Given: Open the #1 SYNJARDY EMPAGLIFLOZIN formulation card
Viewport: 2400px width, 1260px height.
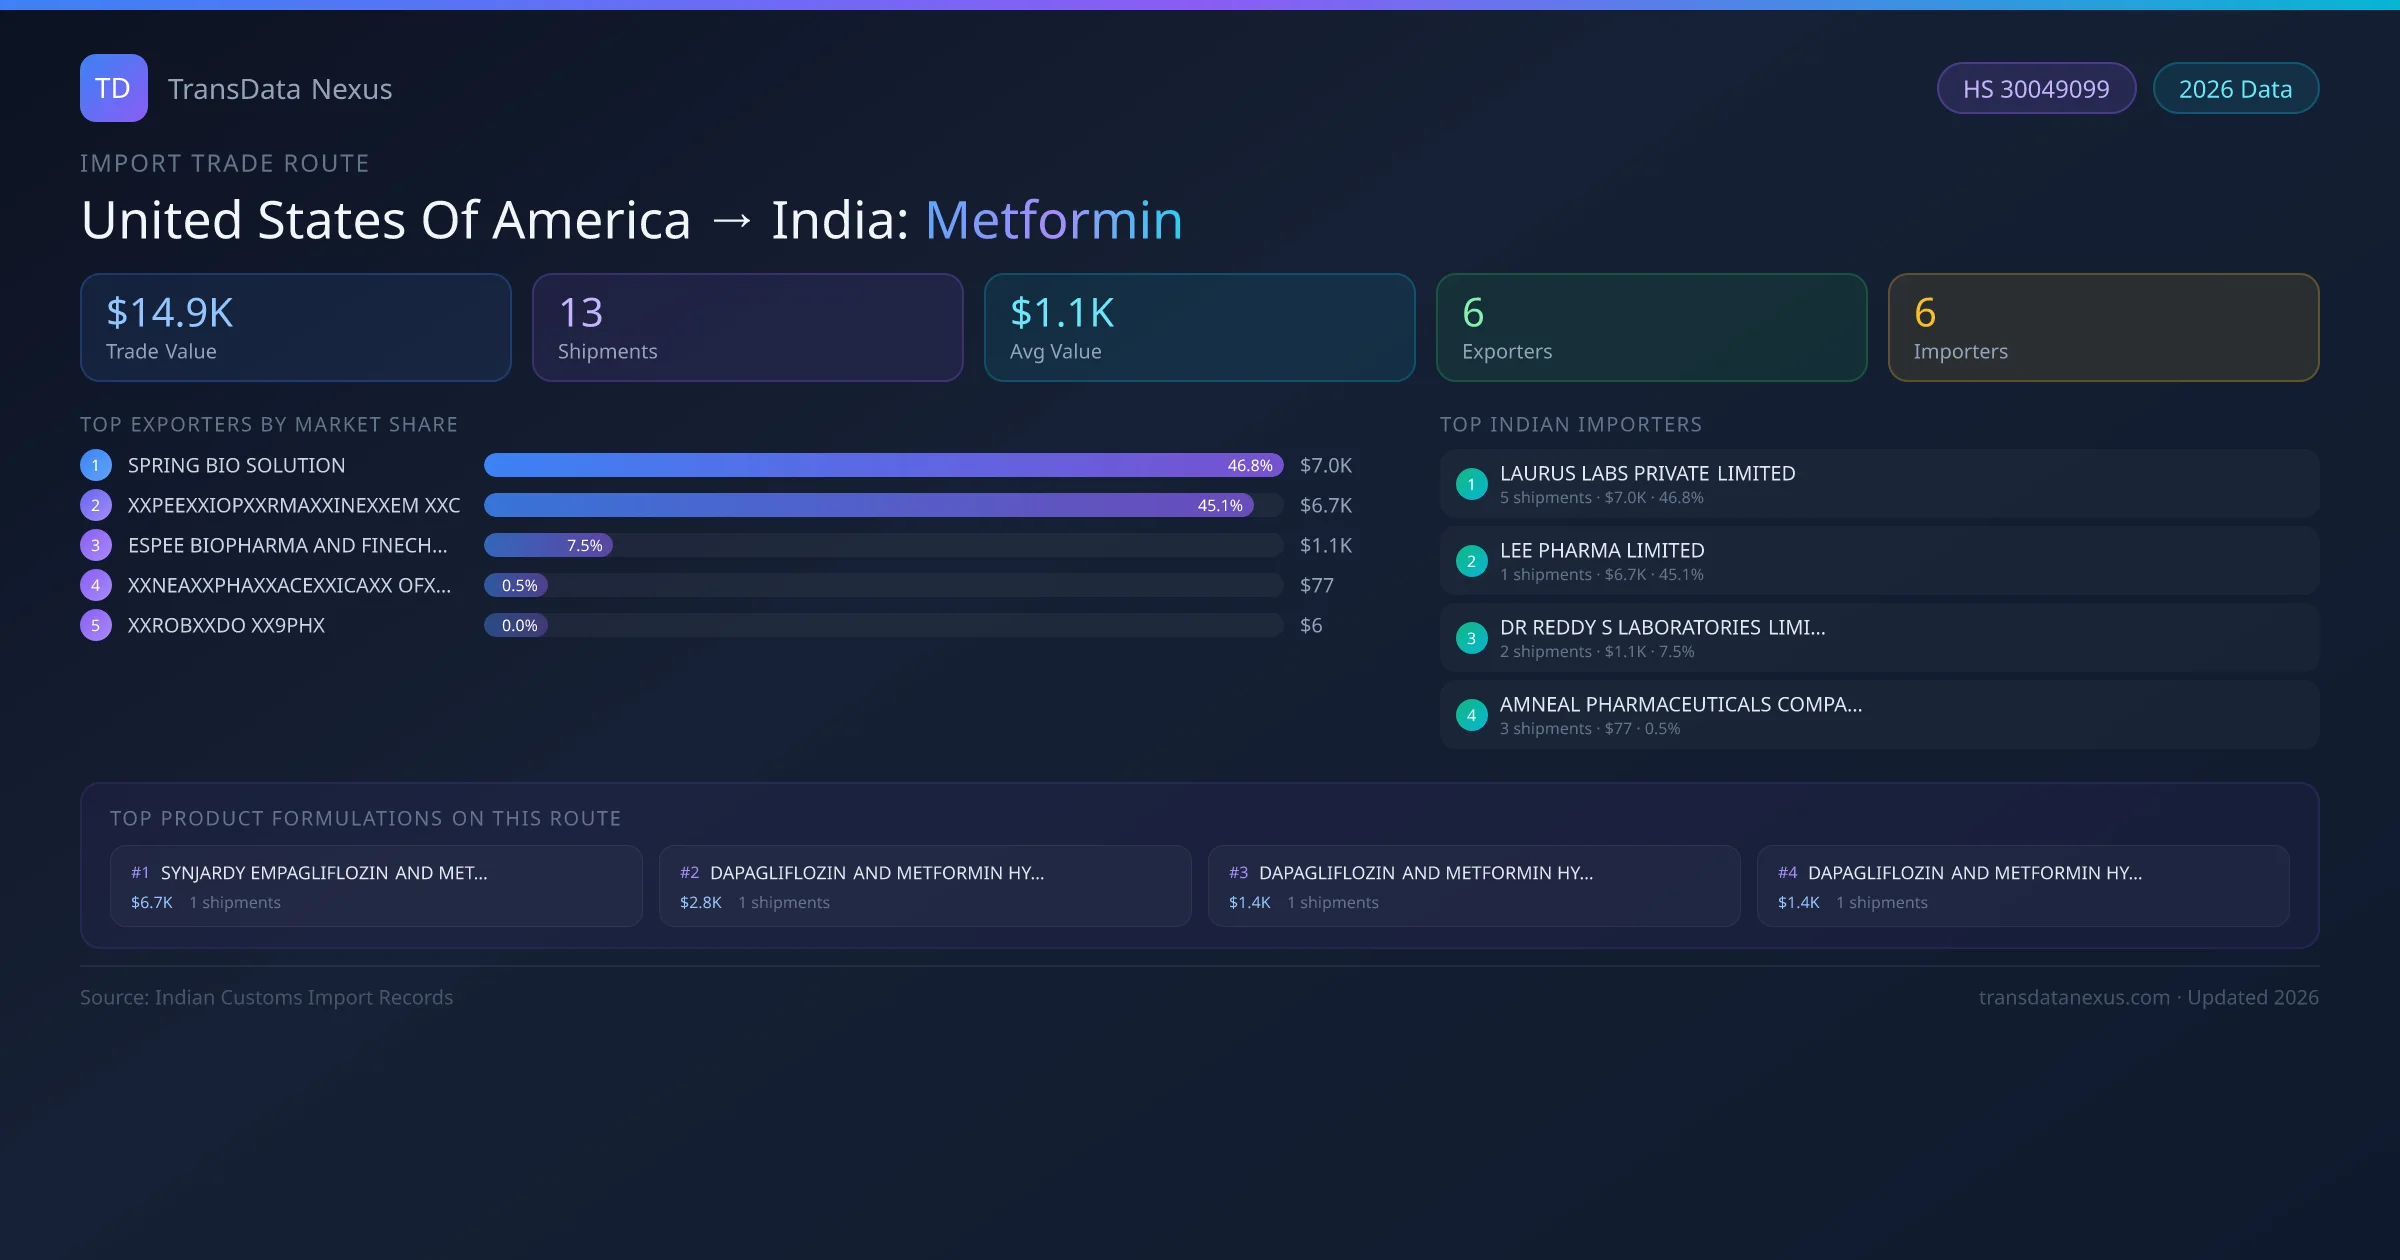Looking at the screenshot, I should [376, 886].
